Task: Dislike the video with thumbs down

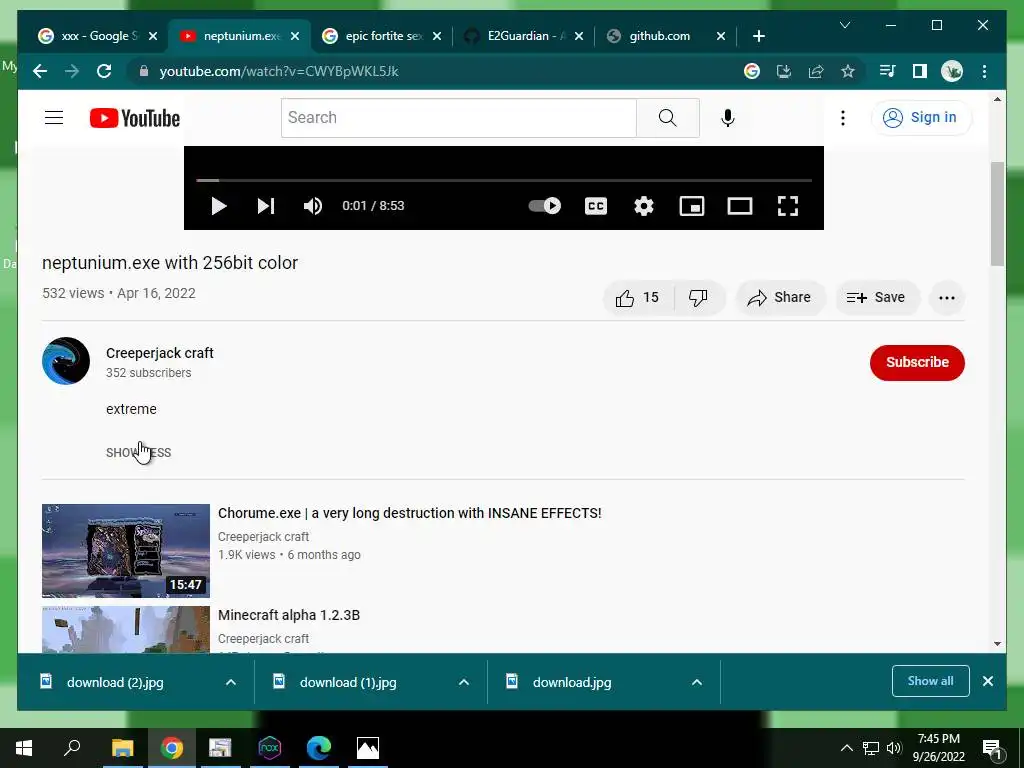Action: point(698,298)
